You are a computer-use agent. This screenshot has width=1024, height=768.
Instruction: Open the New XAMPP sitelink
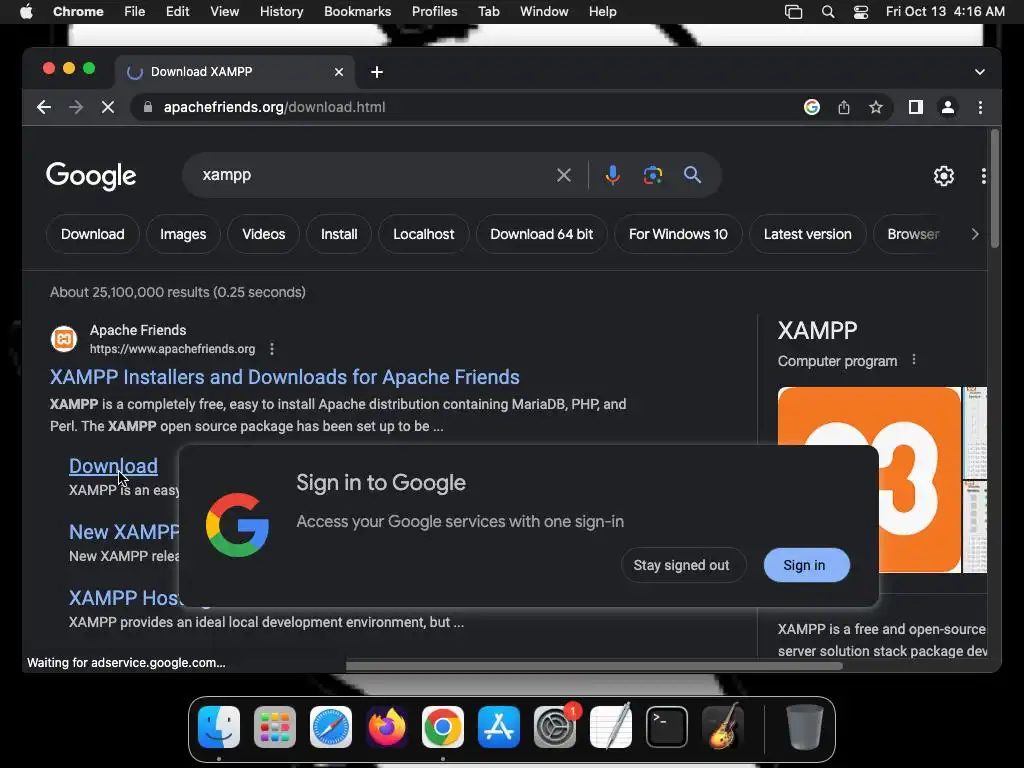coord(124,532)
